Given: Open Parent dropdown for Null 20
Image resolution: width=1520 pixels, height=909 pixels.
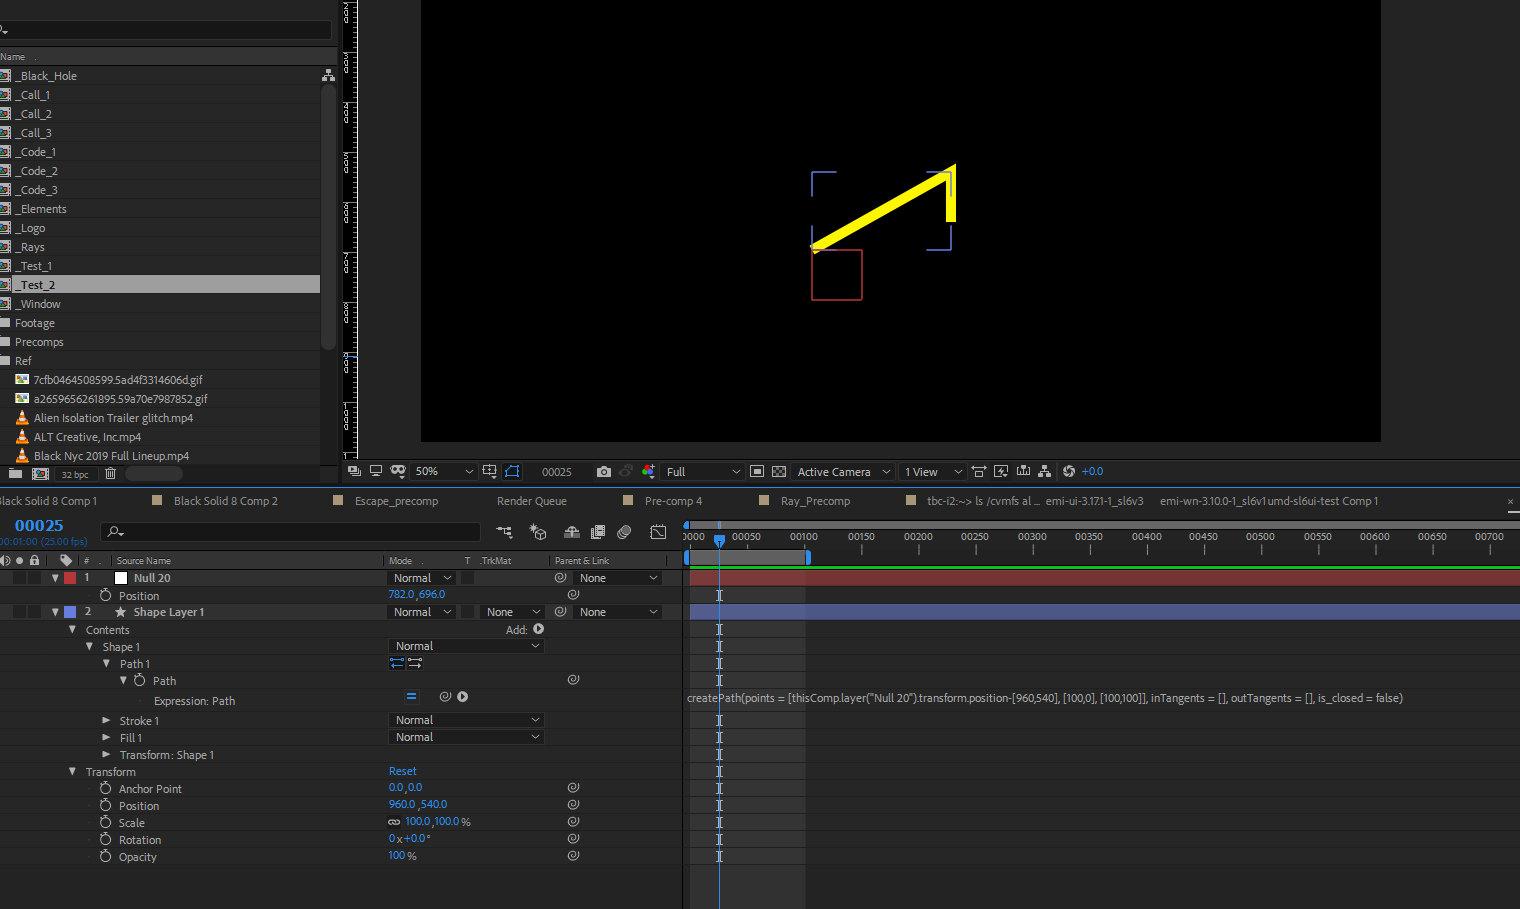Looking at the screenshot, I should 619,578.
